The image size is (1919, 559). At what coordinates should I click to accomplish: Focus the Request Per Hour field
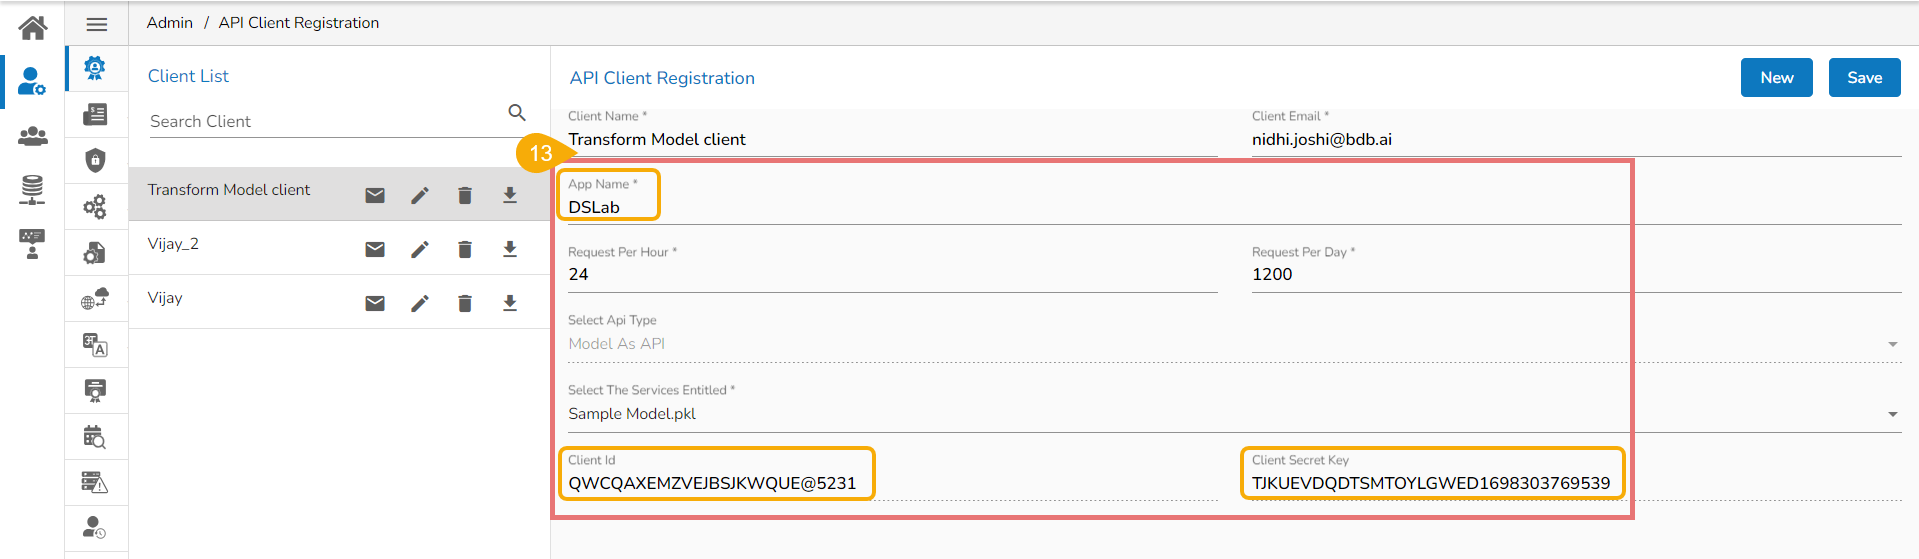click(890, 275)
